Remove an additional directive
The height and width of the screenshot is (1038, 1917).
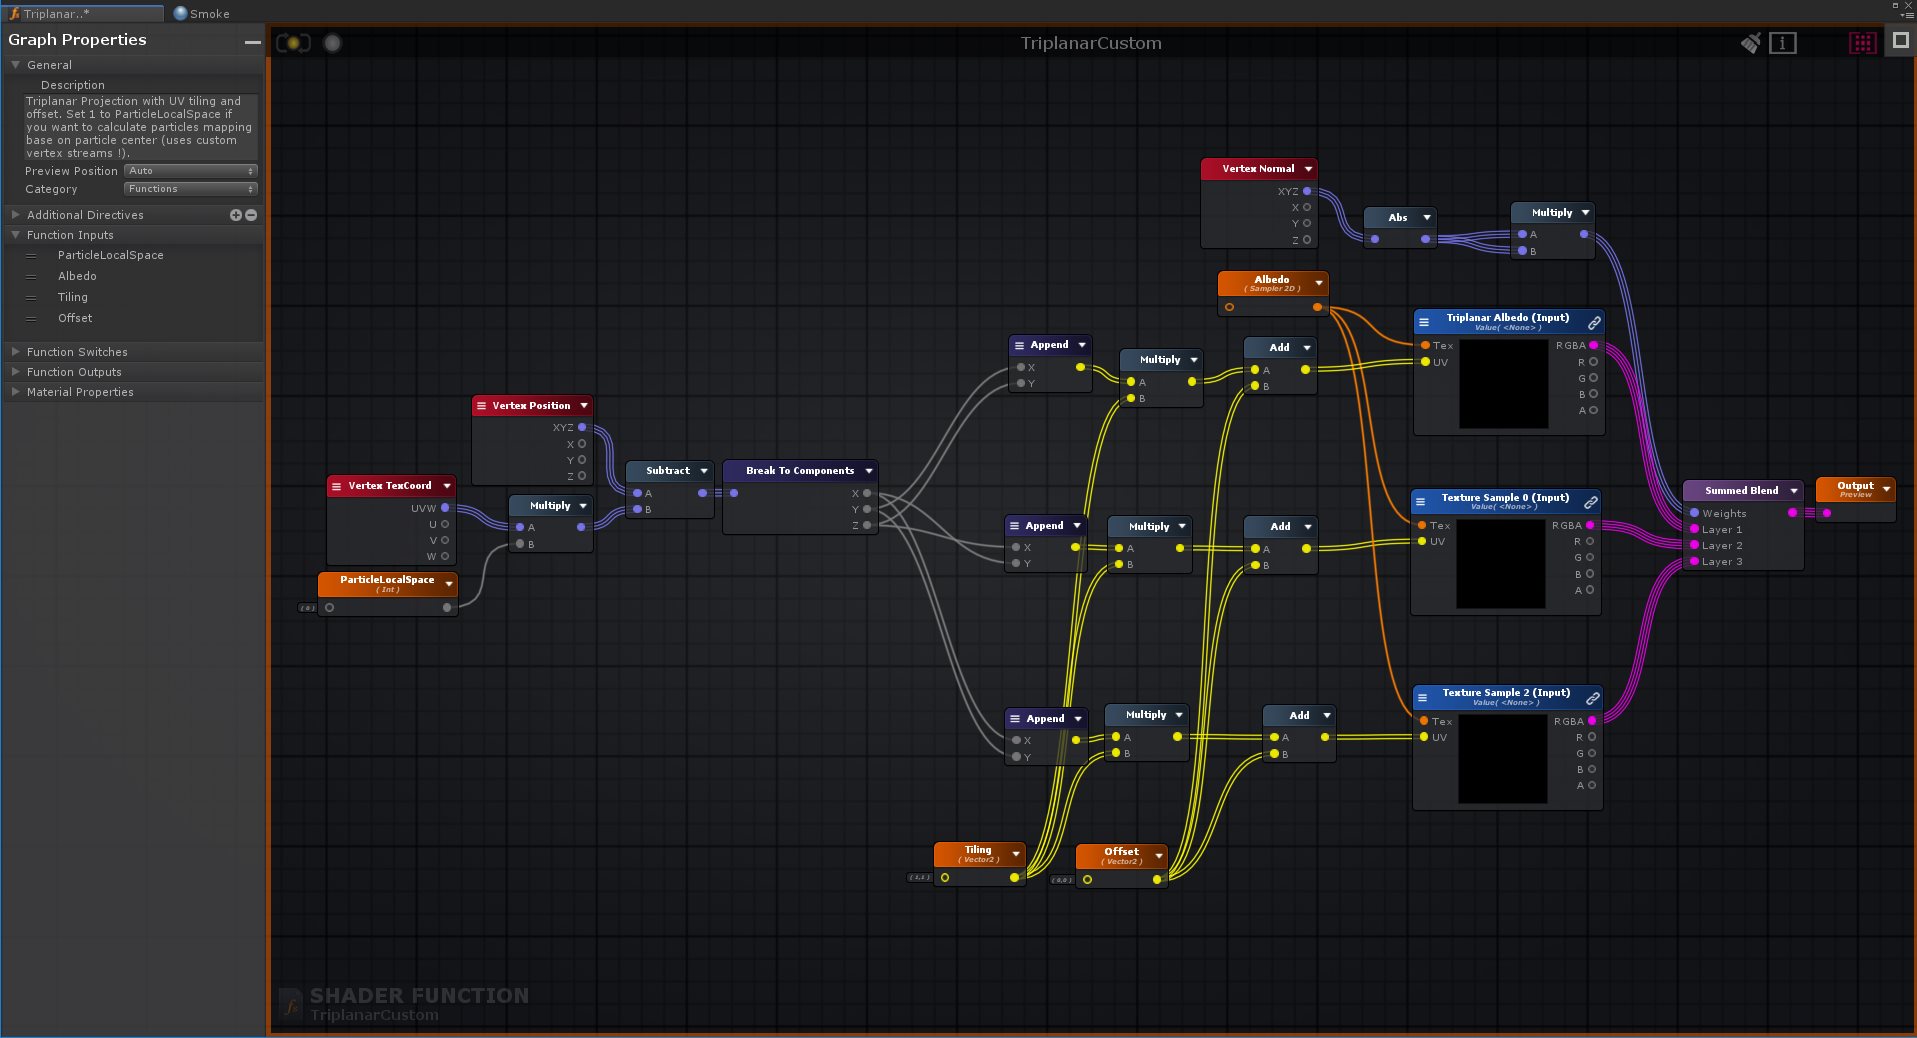click(251, 215)
